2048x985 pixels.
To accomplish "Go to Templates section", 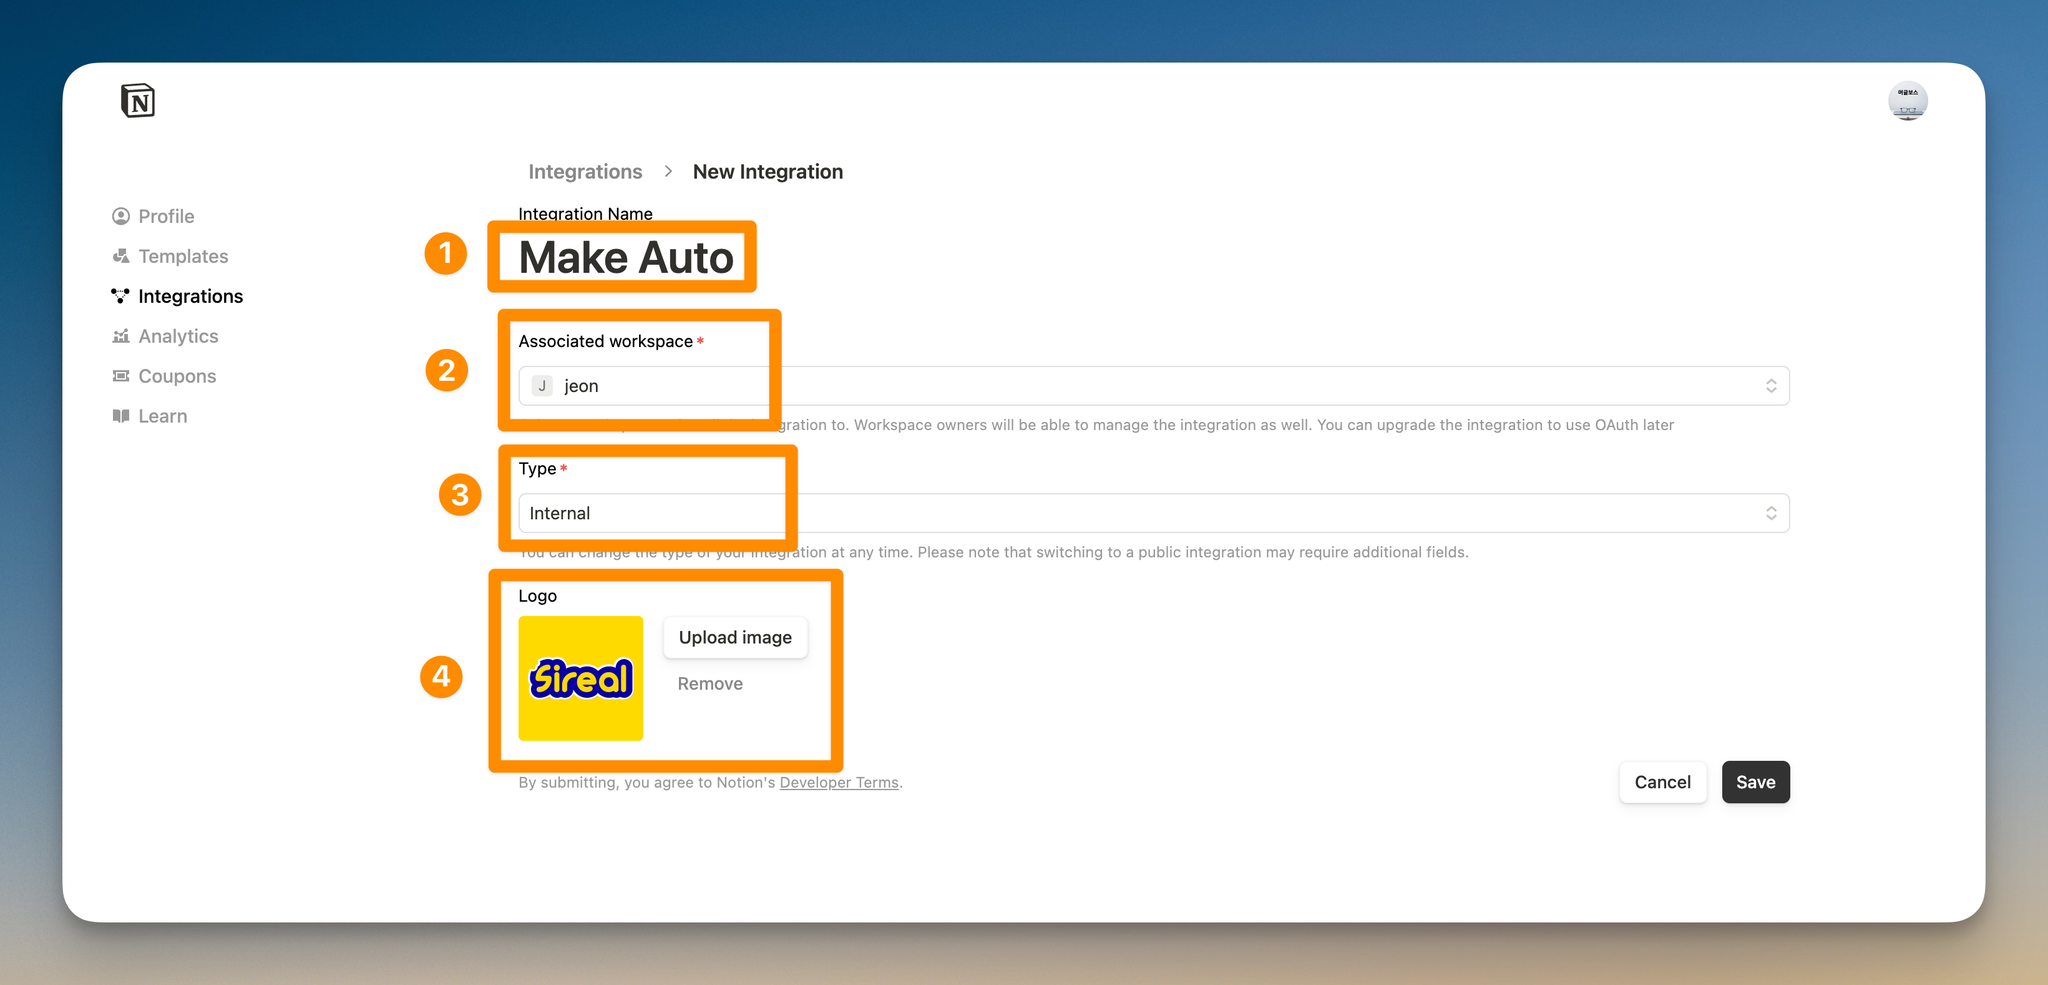I will pyautogui.click(x=183, y=256).
